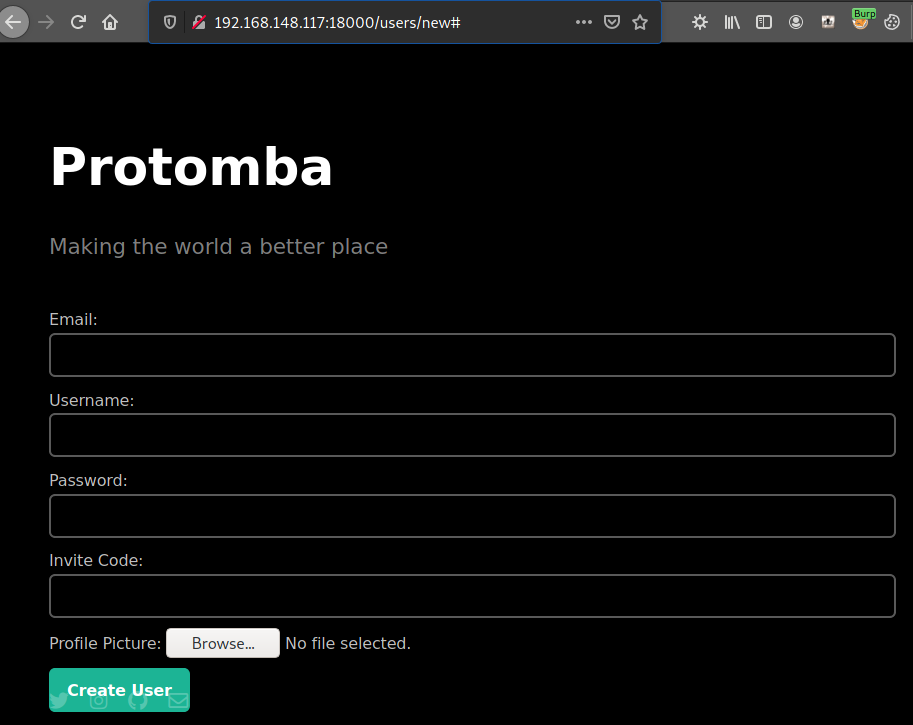
Task: Click 'Making the world a better place'
Action: pos(218,246)
